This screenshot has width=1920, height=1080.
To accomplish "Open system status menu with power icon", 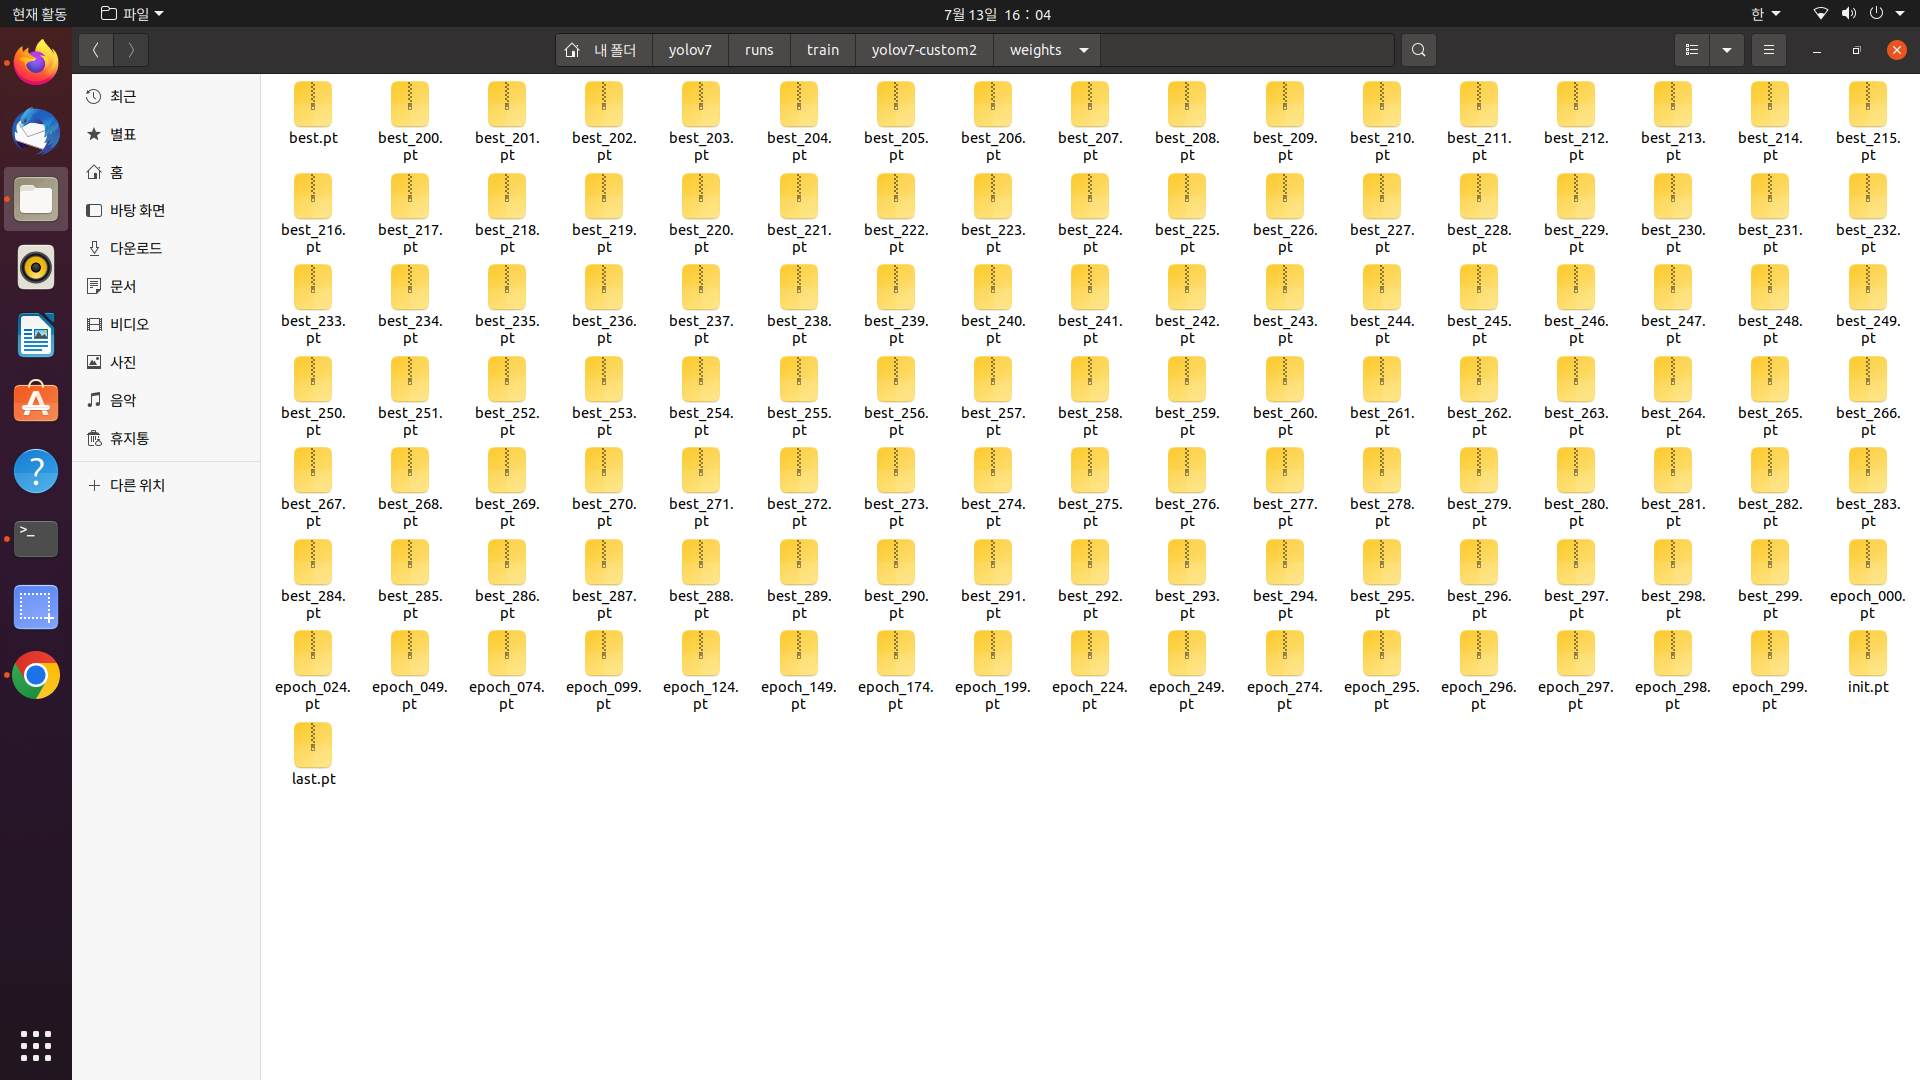I will pyautogui.click(x=1860, y=14).
